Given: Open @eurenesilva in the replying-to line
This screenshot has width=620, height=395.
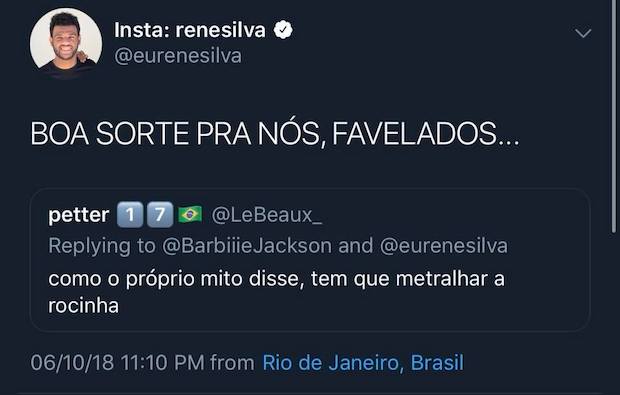Looking at the screenshot, I should [x=444, y=246].
